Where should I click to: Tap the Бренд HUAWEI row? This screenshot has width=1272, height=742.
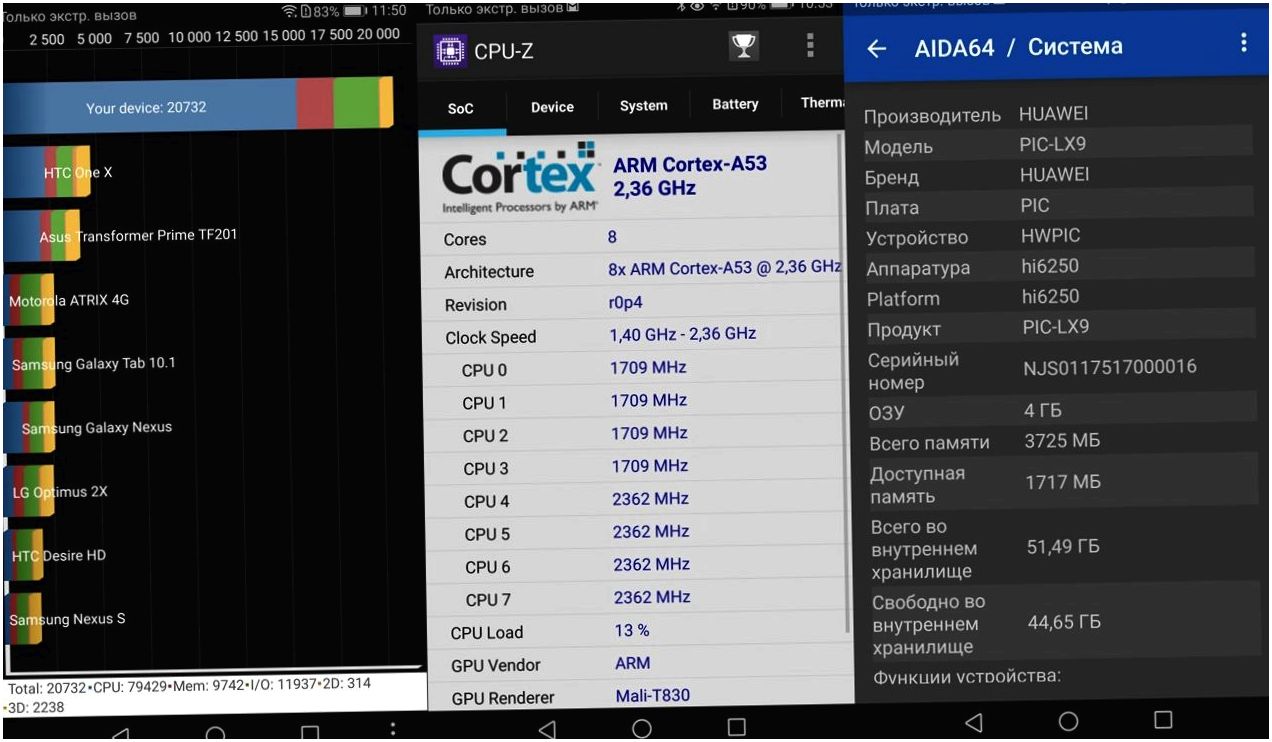[x=1058, y=176]
